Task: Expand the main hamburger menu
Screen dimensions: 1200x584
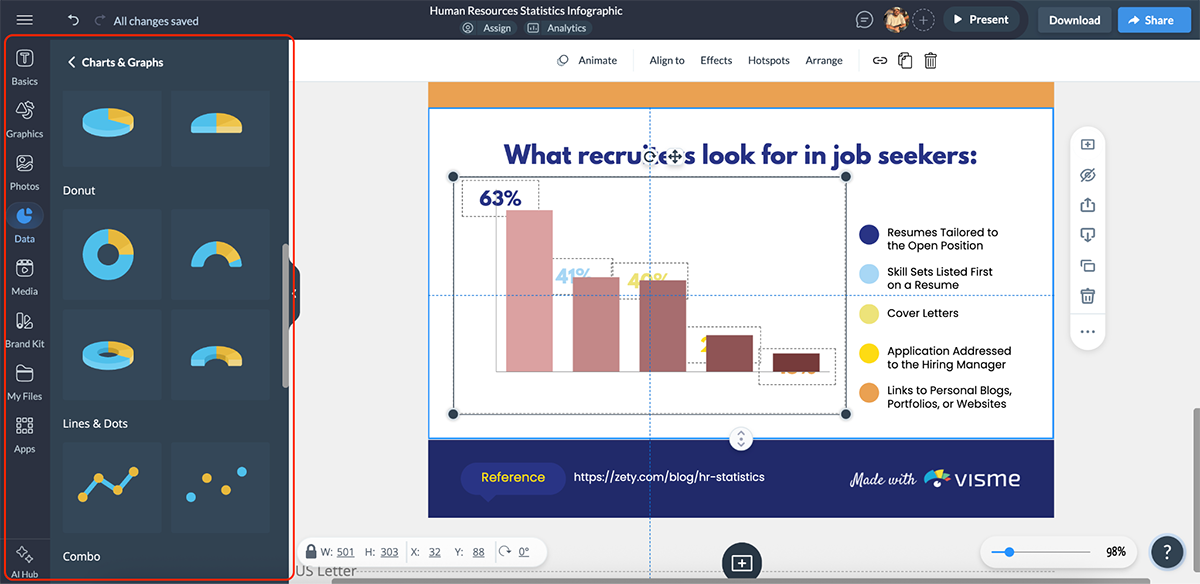Action: pos(24,17)
